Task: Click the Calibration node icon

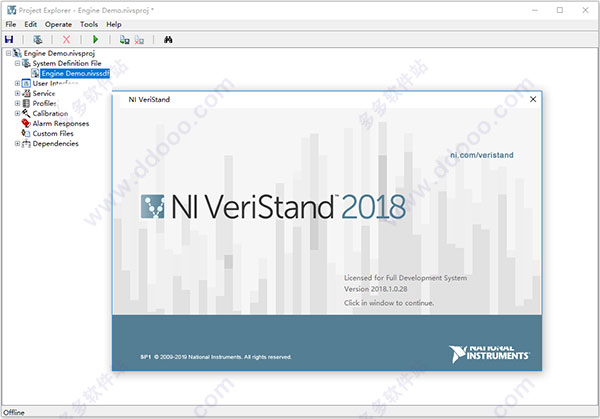Action: (x=26, y=113)
